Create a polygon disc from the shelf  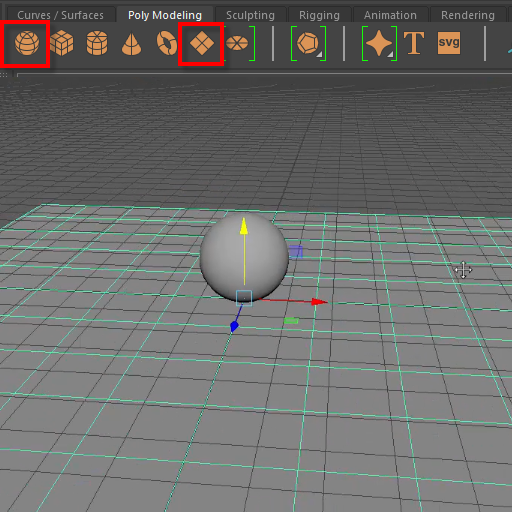tap(237, 43)
